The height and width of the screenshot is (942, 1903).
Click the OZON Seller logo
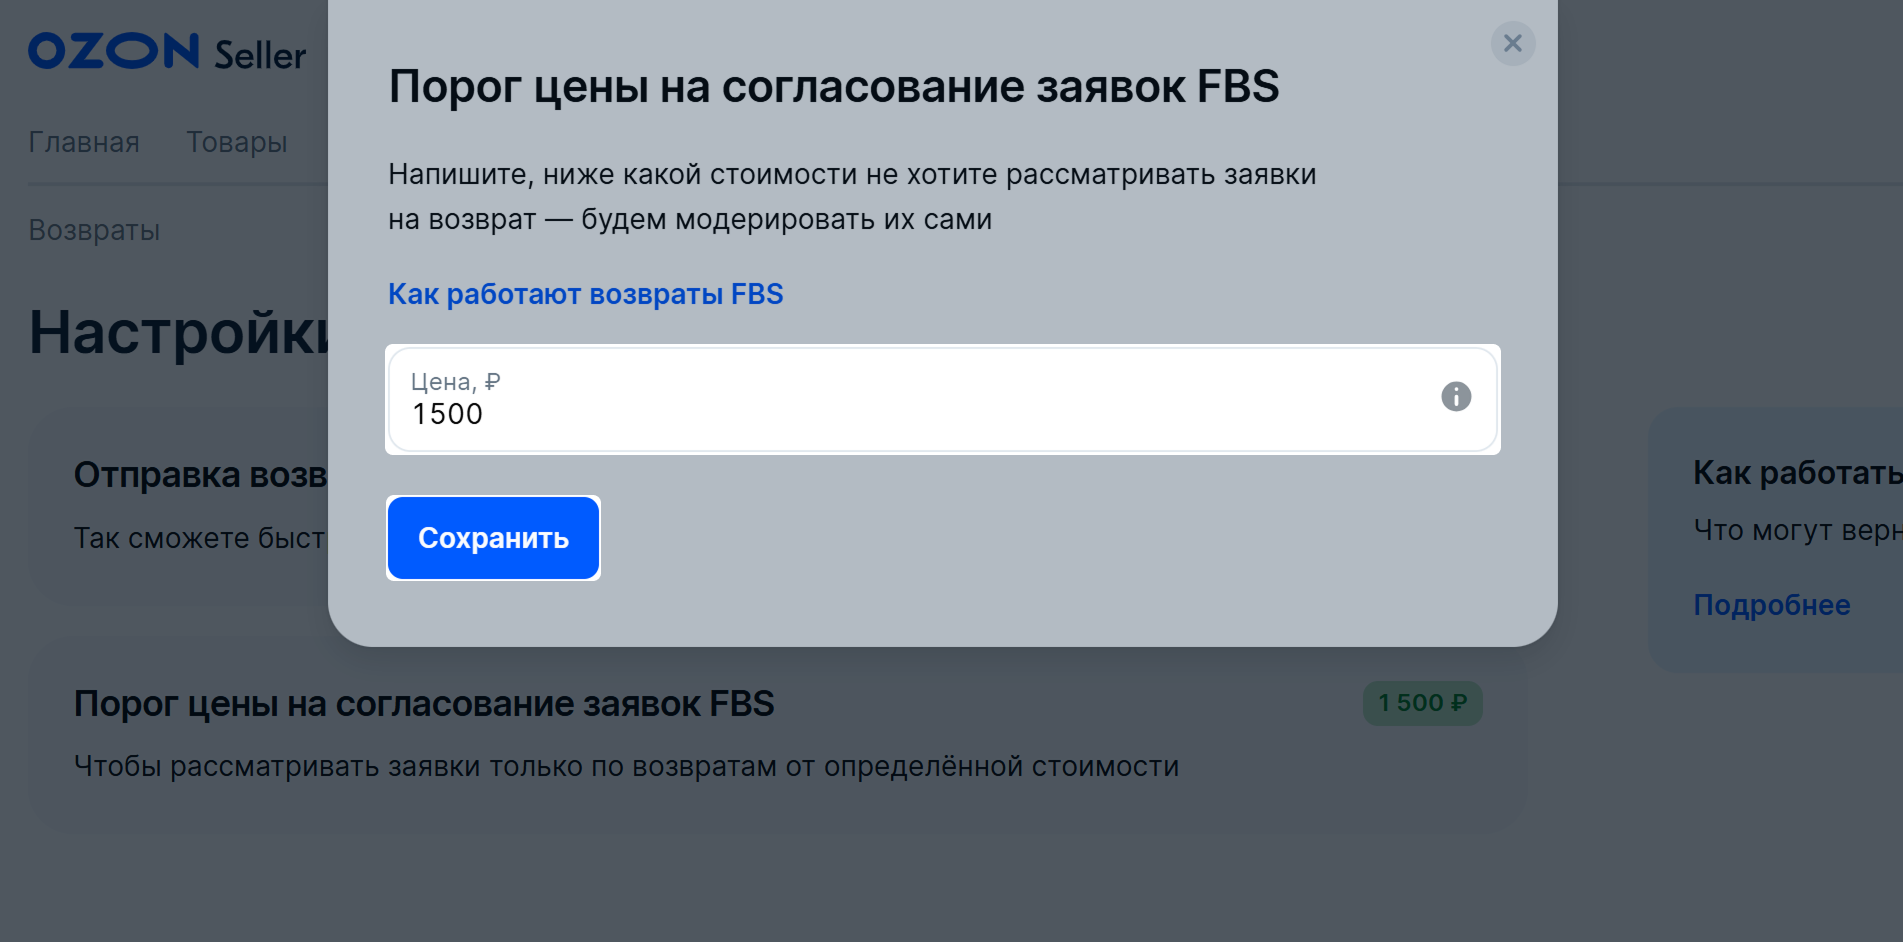click(167, 52)
